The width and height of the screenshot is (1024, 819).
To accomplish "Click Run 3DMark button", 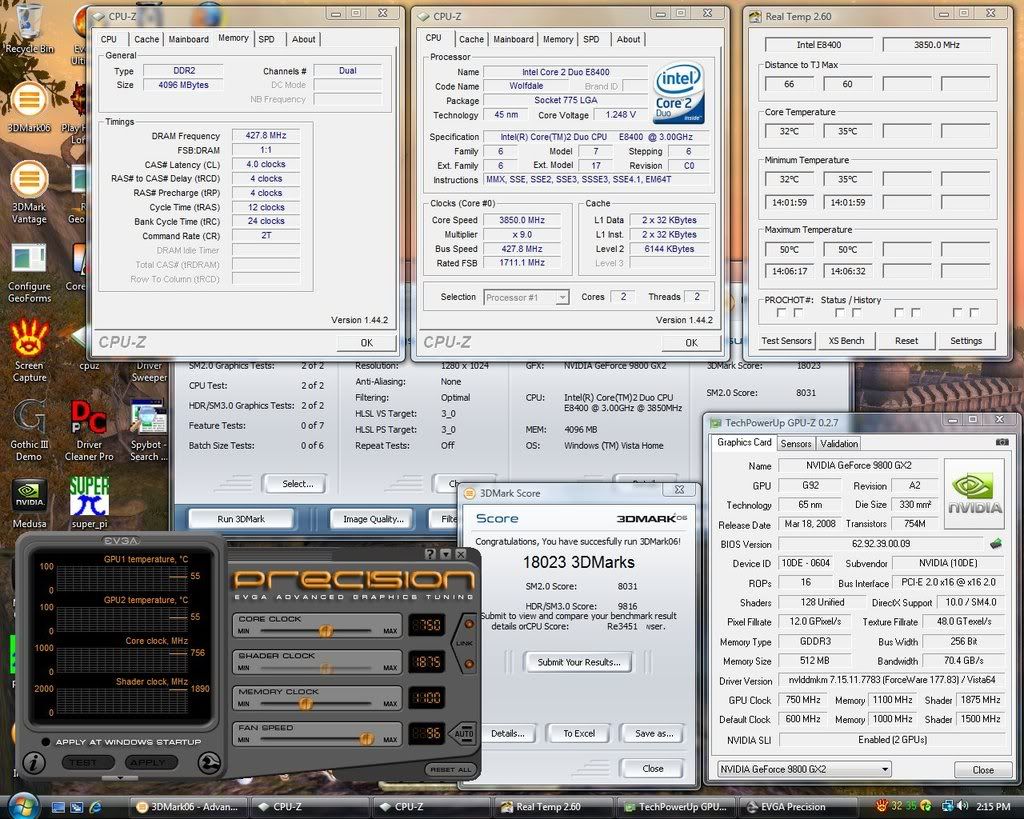I will click(x=241, y=519).
